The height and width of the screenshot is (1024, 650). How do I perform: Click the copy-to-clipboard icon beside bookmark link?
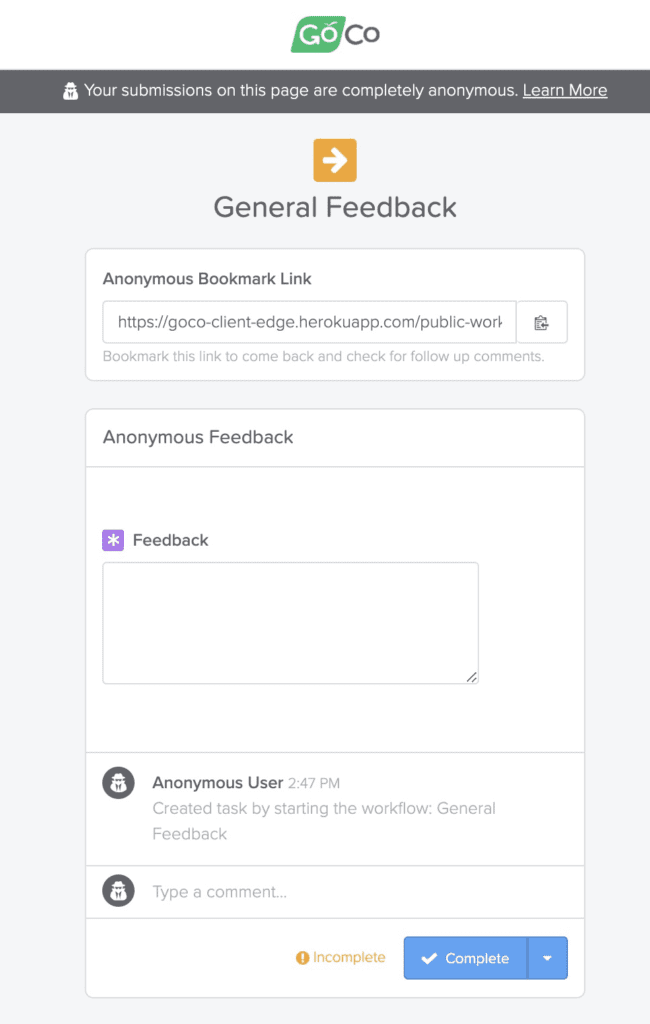(542, 322)
